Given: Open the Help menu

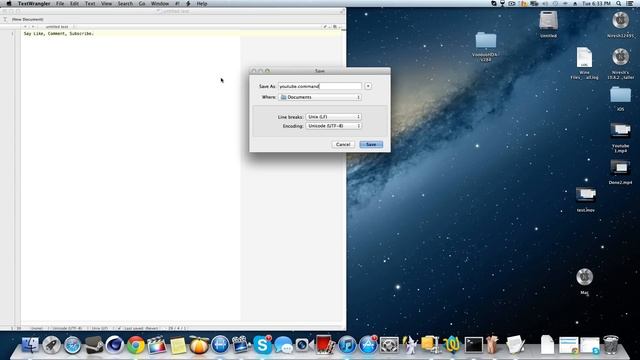Looking at the screenshot, I should point(202,4).
